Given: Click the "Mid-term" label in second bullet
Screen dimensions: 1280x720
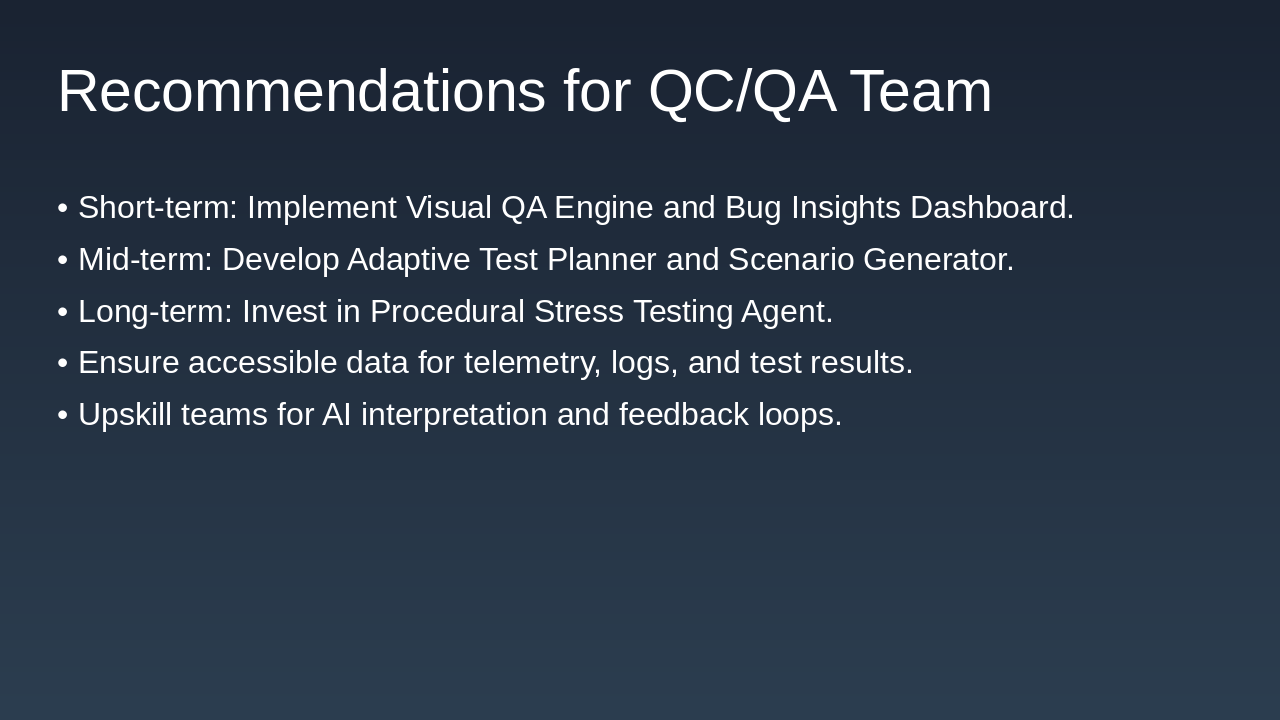Looking at the screenshot, I should click(x=144, y=260).
